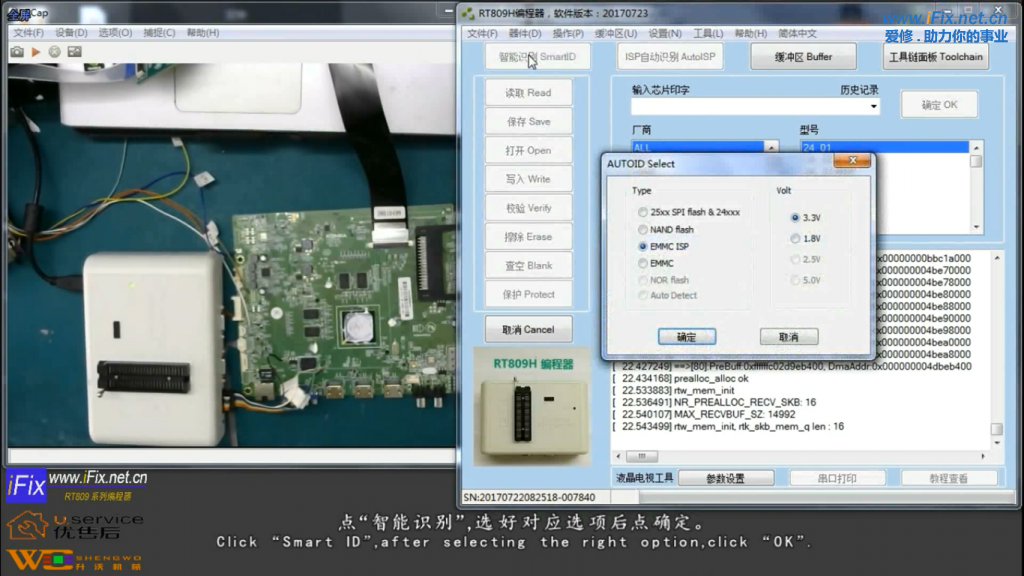Click the image display icon in capture toolbar
Image resolution: width=1024 pixels, height=576 pixels.
[x=74, y=52]
